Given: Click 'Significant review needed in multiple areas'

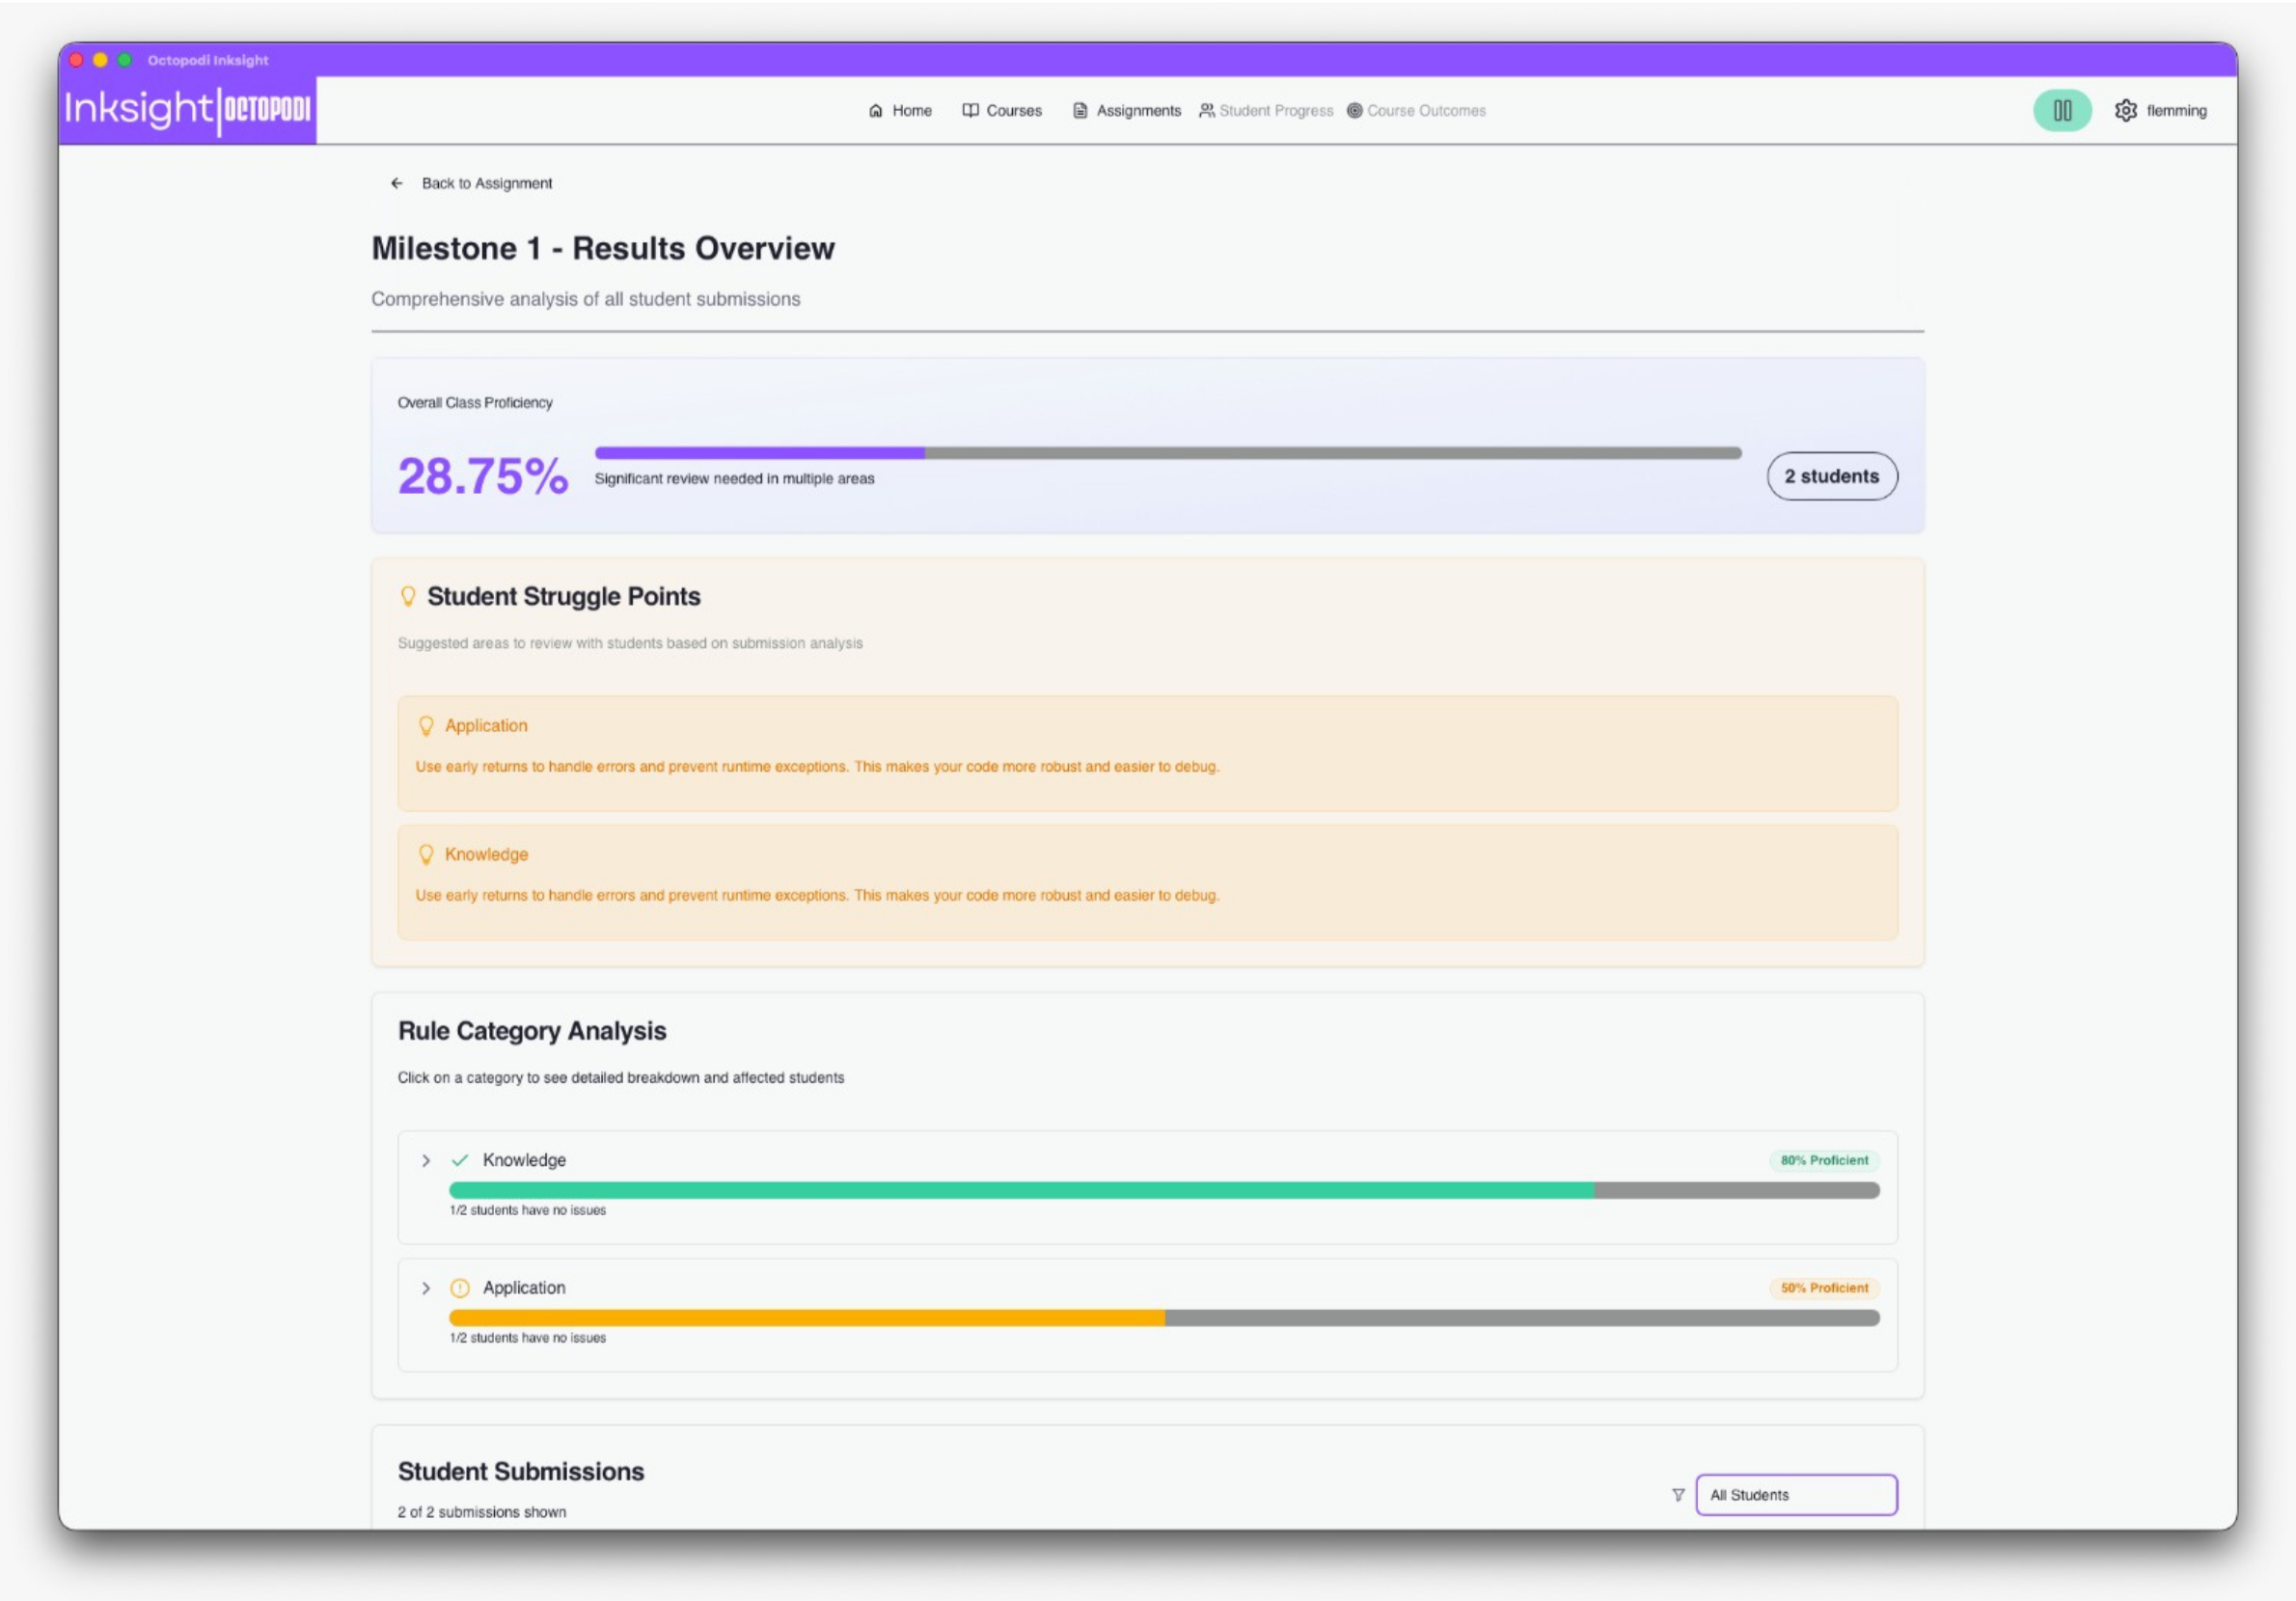Looking at the screenshot, I should [x=734, y=479].
